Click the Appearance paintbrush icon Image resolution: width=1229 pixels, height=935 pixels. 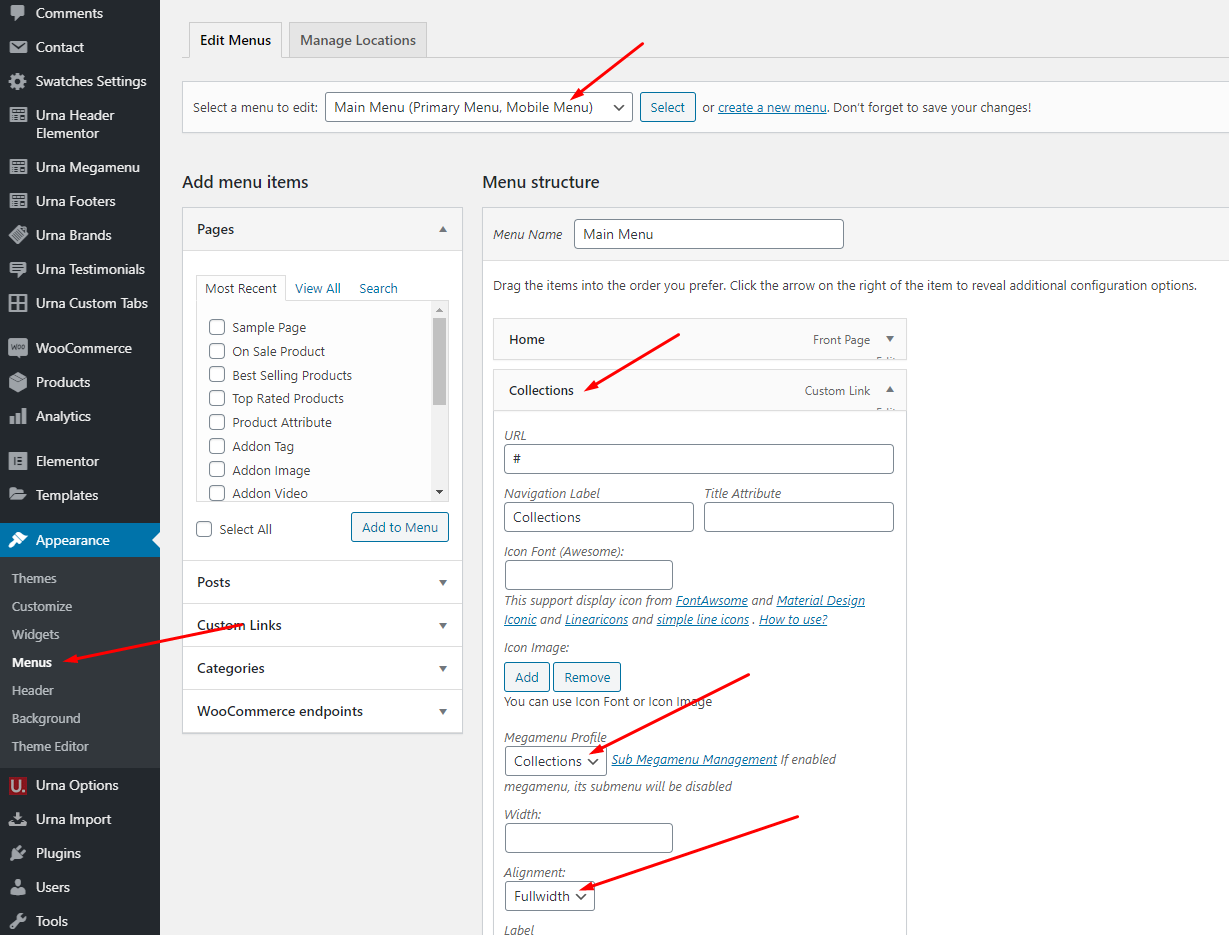[x=18, y=540]
